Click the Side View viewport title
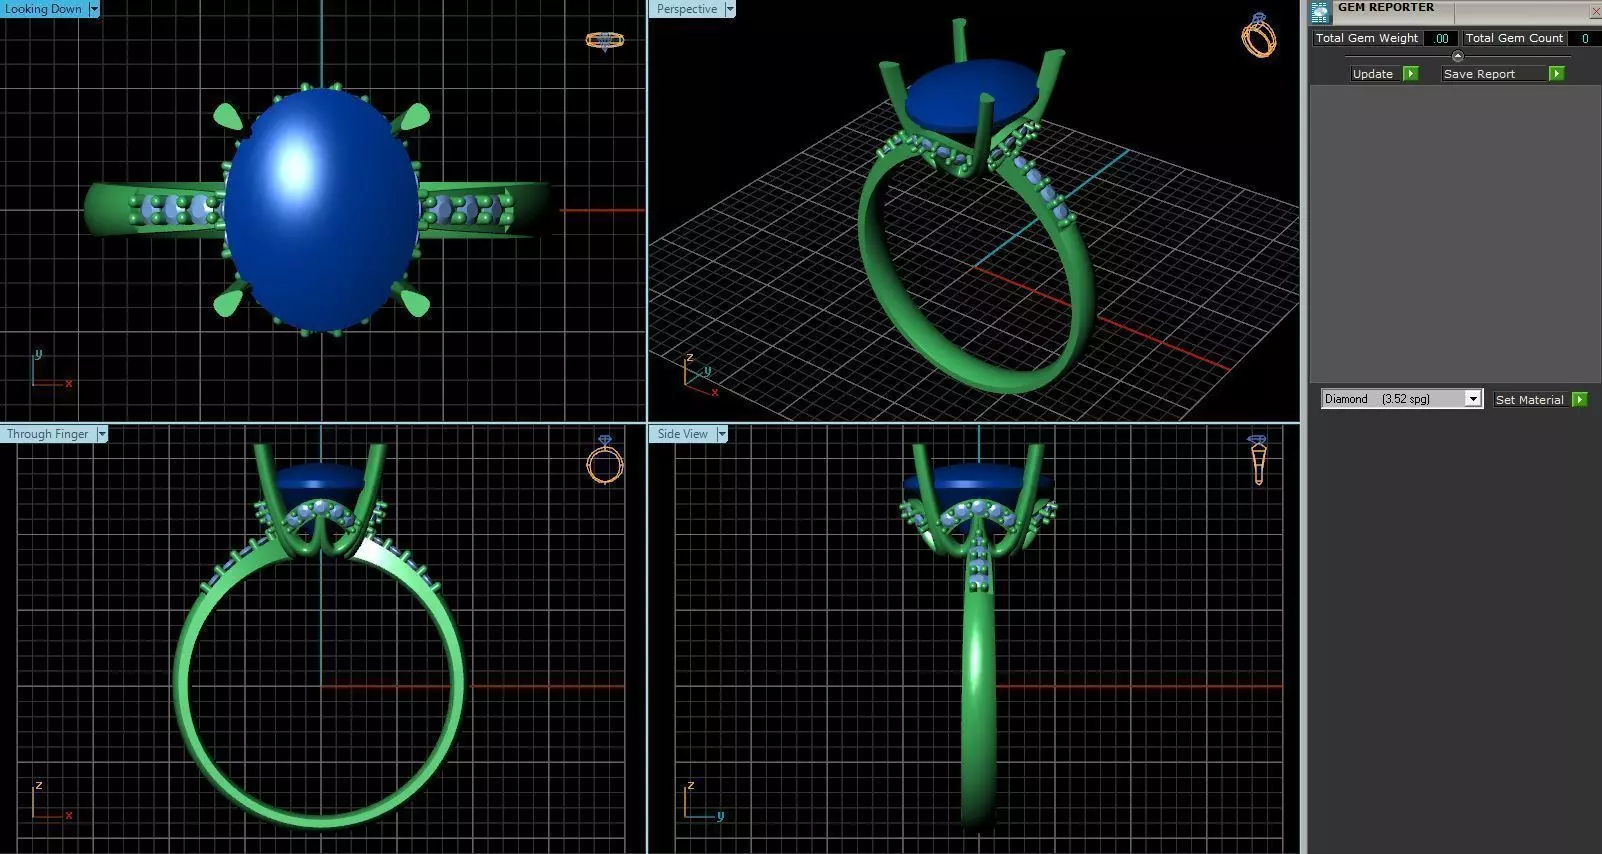This screenshot has height=854, width=1602. click(683, 434)
